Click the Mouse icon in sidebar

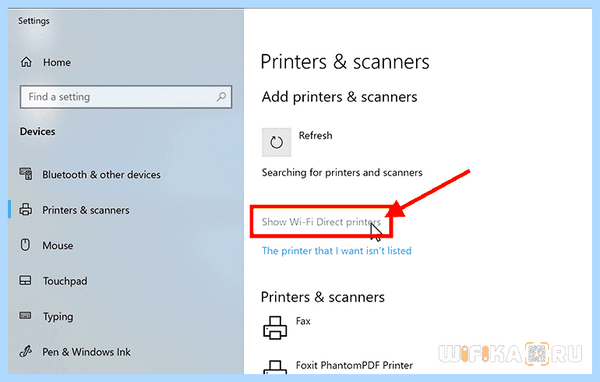pos(25,245)
